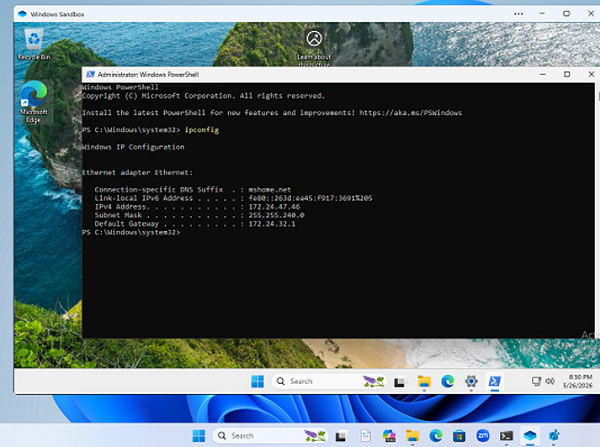Click the Search box in the sandbox taskbar
This screenshot has height=447, width=600.
tap(329, 381)
